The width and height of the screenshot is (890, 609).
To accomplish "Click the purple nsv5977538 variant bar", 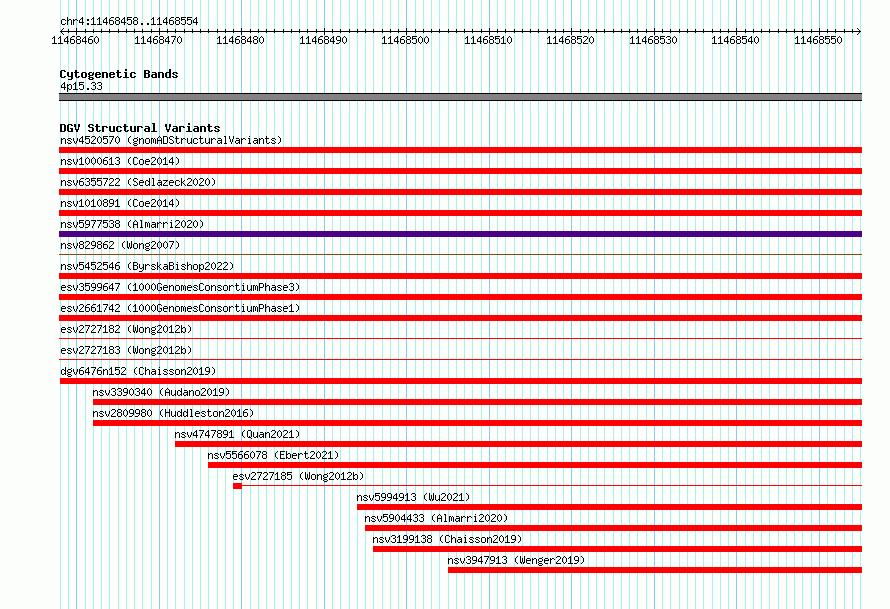I will click(460, 234).
